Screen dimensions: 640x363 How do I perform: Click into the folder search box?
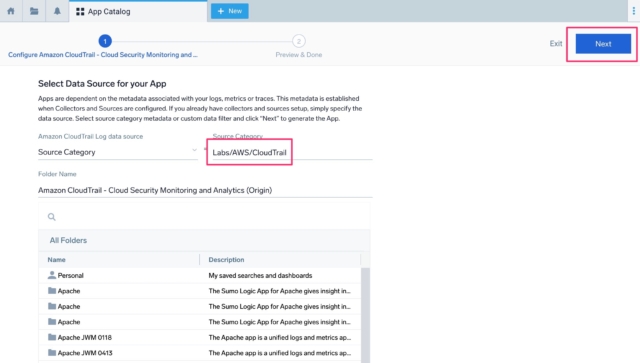coord(204,217)
